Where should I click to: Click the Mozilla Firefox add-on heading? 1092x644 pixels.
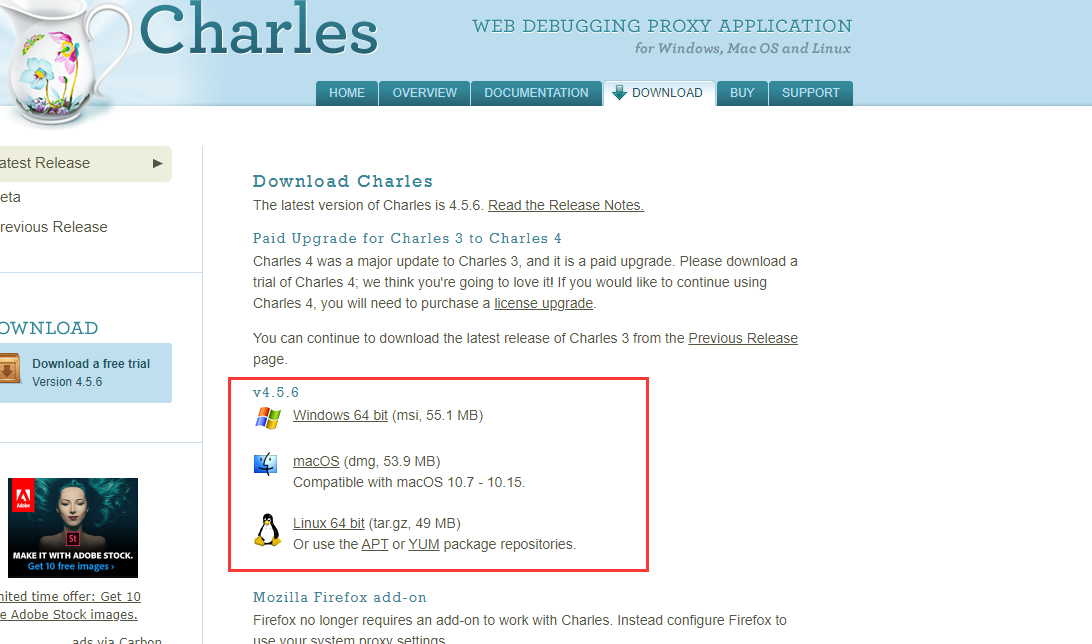(x=340, y=597)
